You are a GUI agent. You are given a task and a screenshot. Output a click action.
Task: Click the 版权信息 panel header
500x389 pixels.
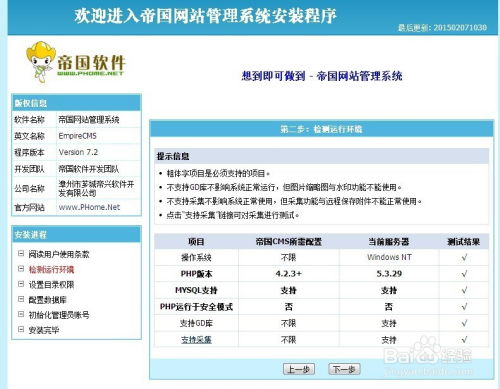click(76, 103)
